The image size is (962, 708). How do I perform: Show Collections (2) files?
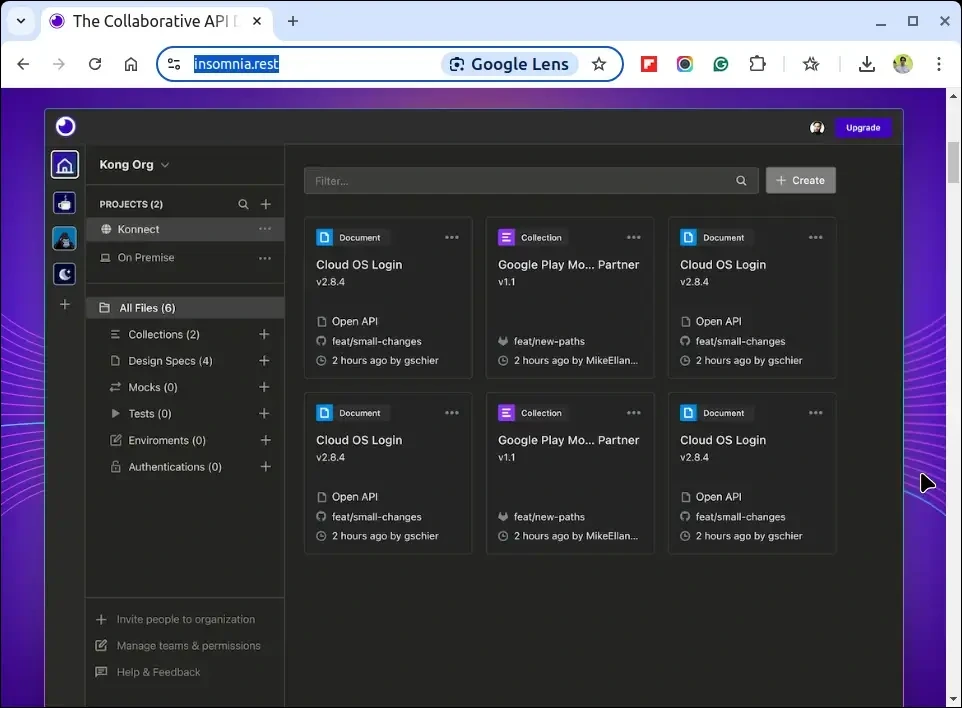click(163, 334)
